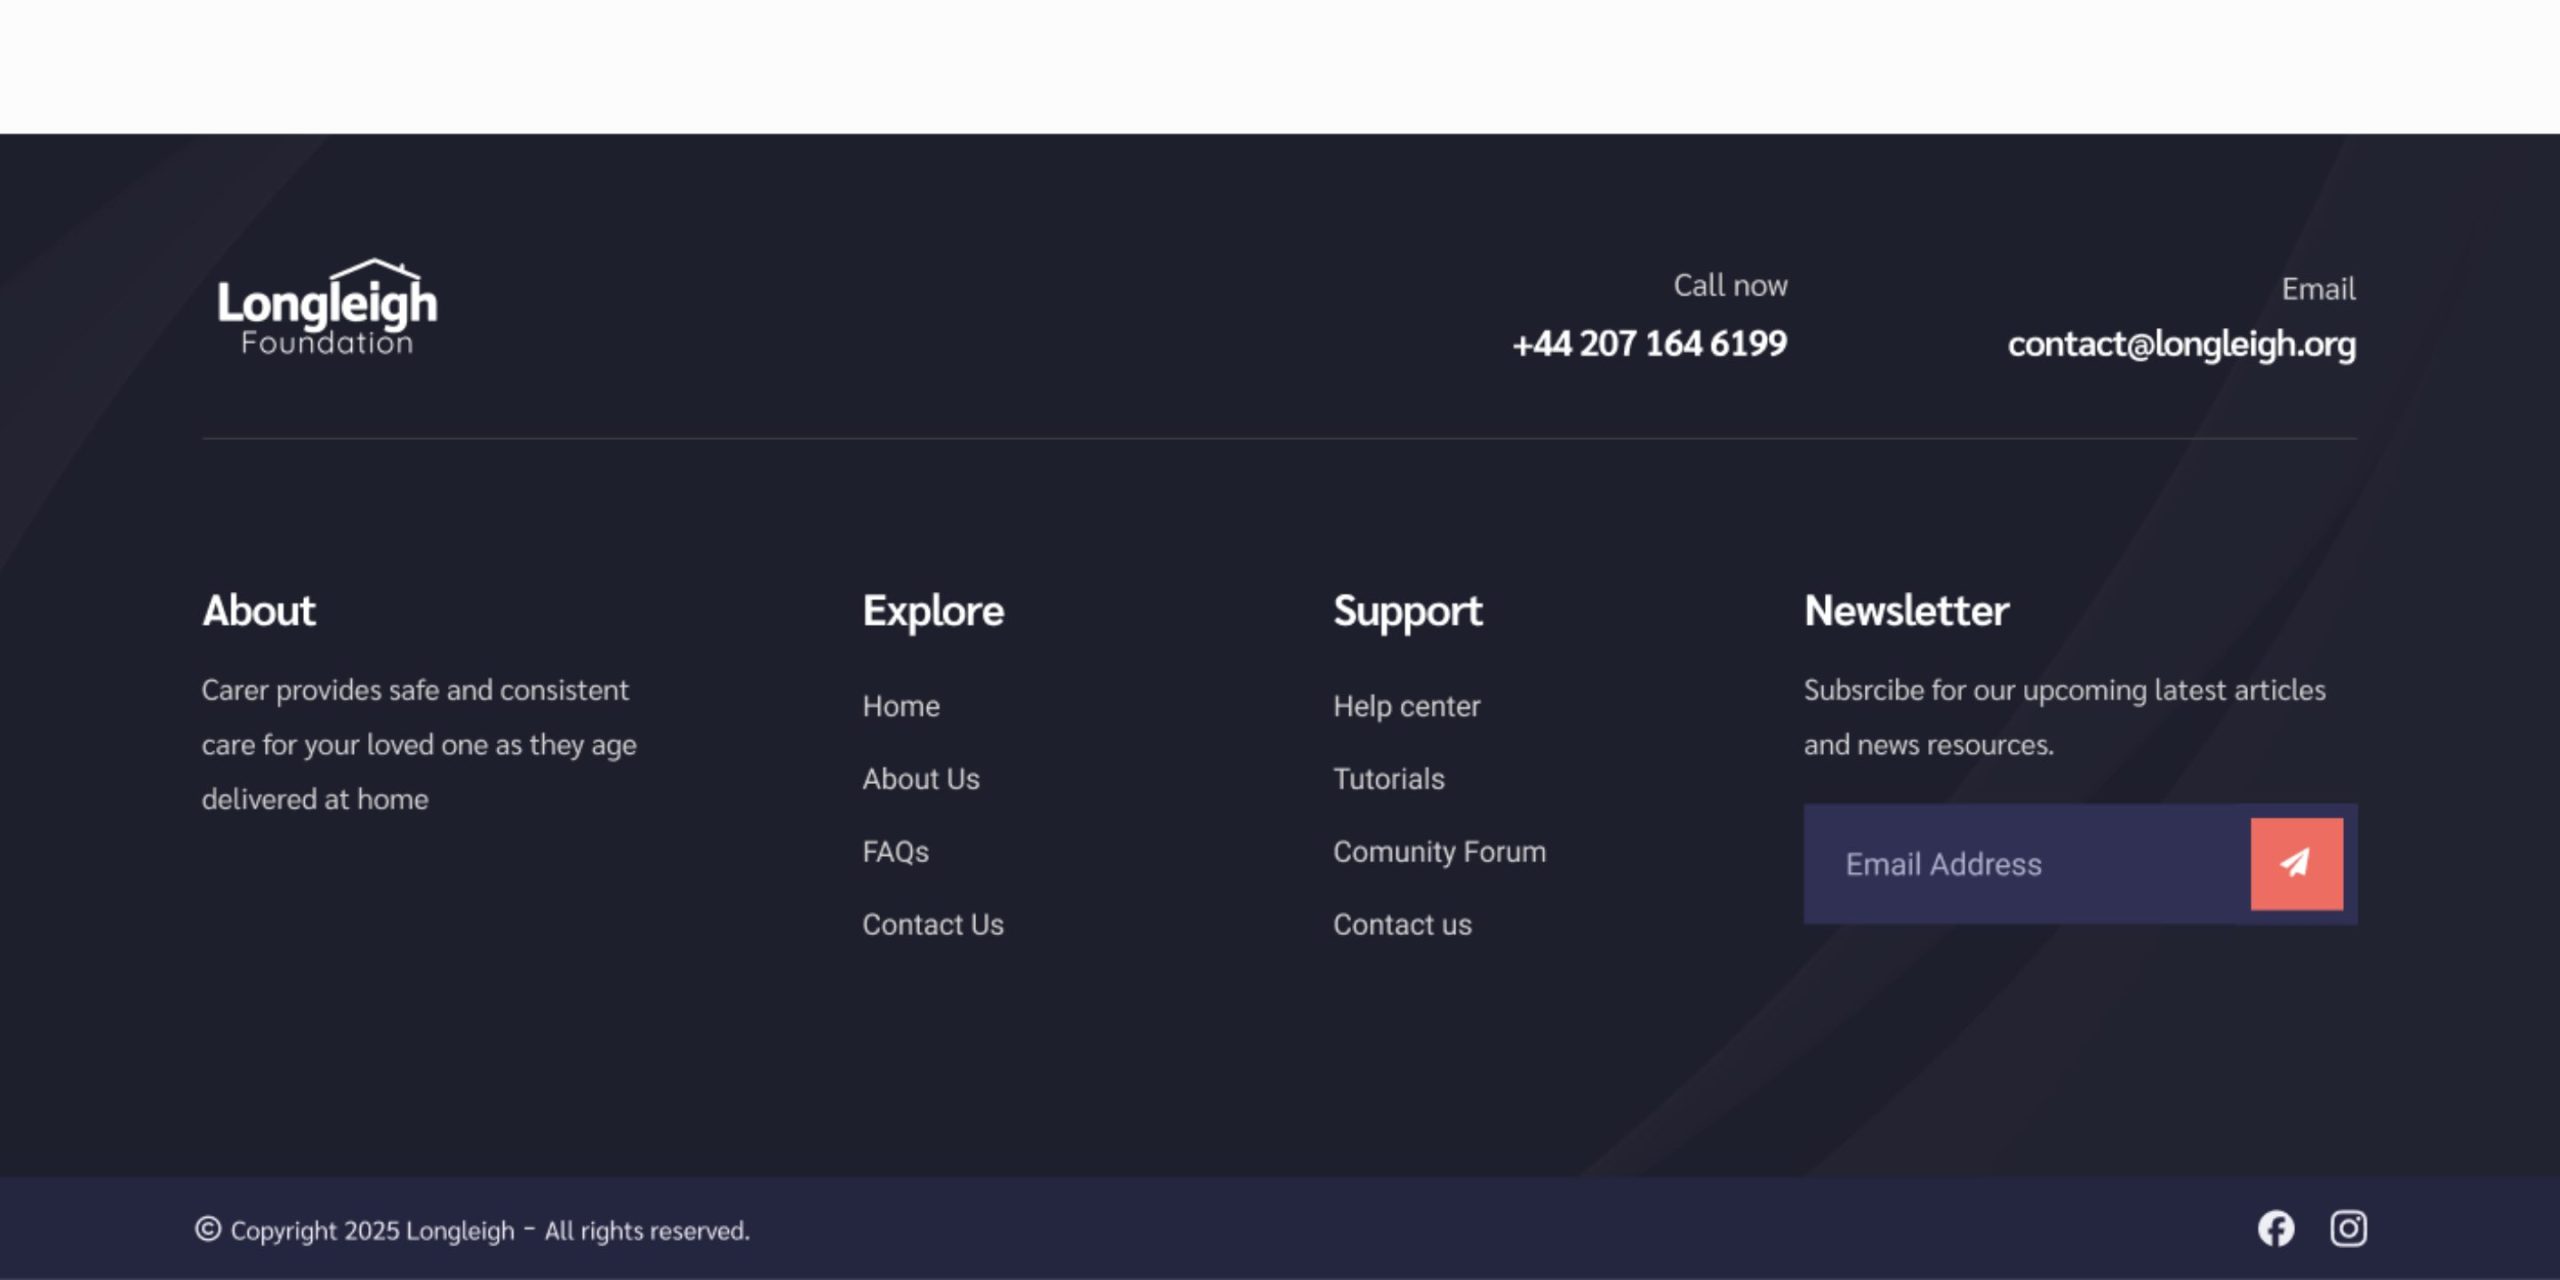This screenshot has width=2560, height=1280.
Task: Click the Support heading
Action: [1407, 611]
